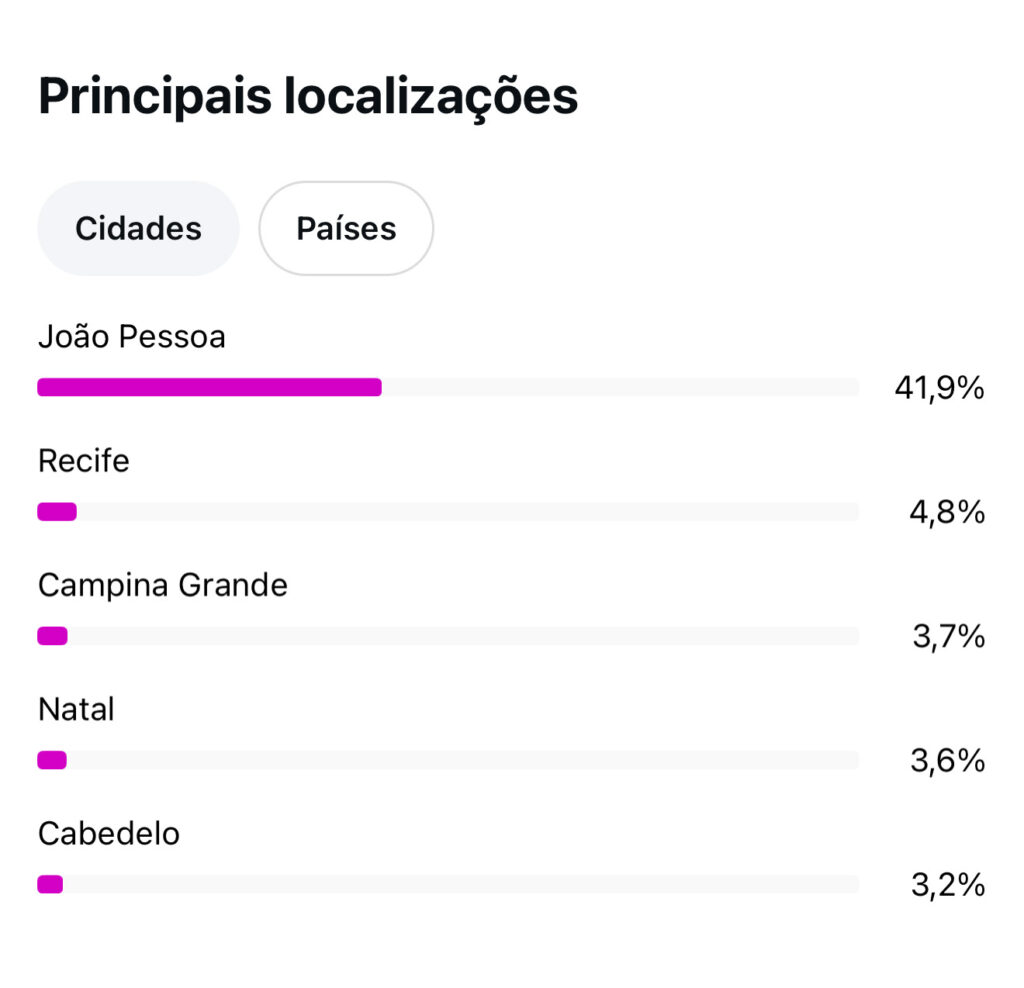This screenshot has height=988, width=1024.
Task: Select the Cidades tab
Action: coord(138,228)
